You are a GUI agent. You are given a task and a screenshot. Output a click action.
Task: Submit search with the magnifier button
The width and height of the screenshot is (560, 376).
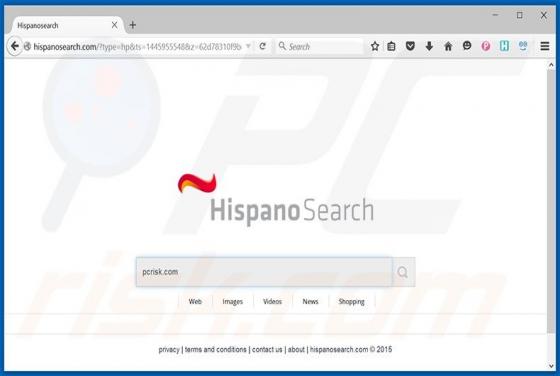[x=403, y=272]
